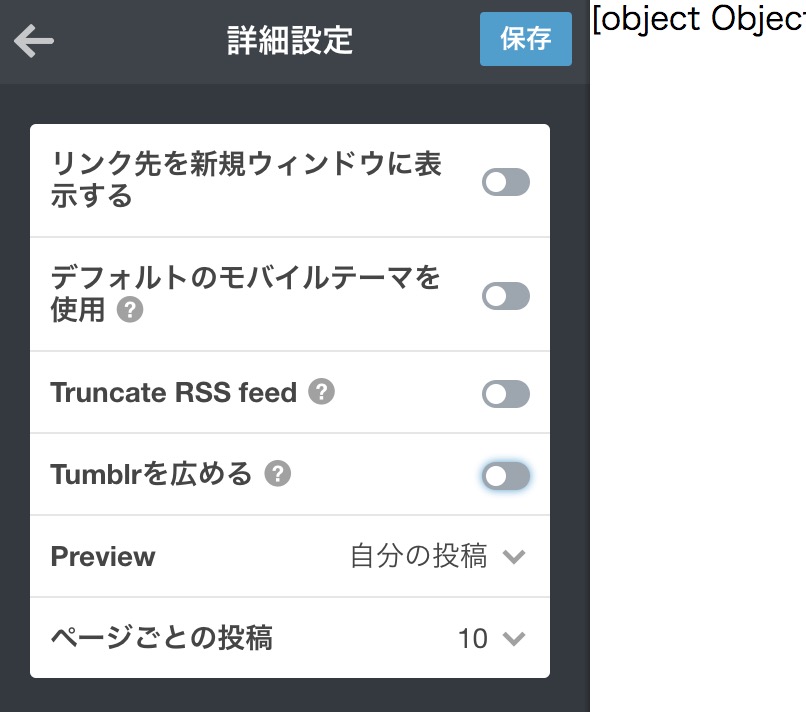Expand the chevron next to 自分の投稿
806x712 pixels.
click(514, 557)
